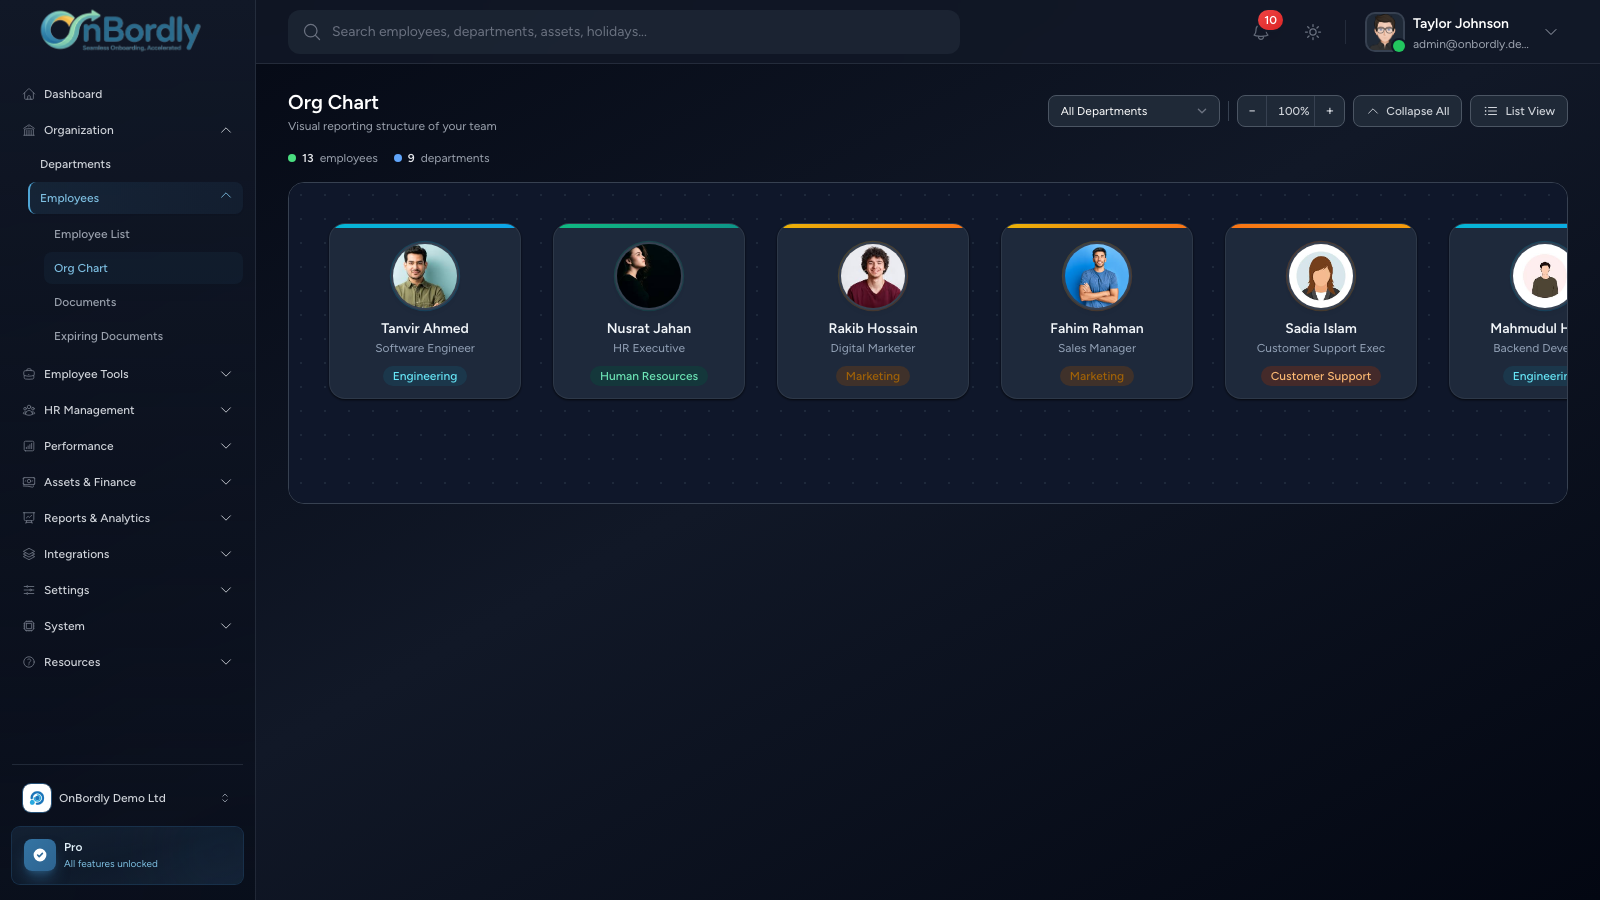Image resolution: width=1600 pixels, height=900 pixels.
Task: Click the Organization building icon
Action: (x=29, y=130)
